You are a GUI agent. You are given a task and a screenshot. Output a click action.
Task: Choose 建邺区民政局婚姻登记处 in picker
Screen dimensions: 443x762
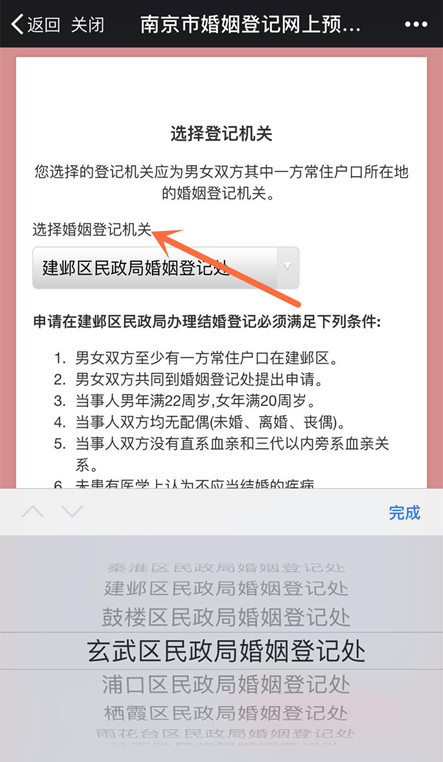tap(226, 589)
